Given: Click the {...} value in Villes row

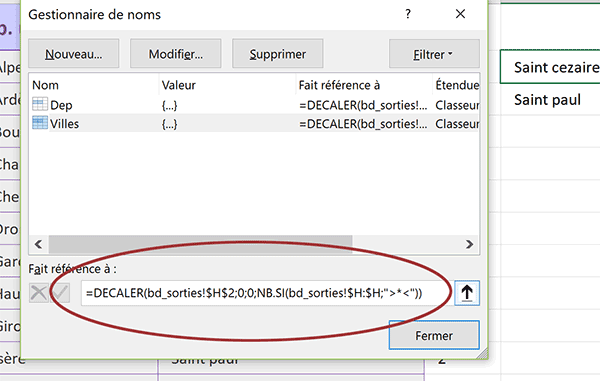Looking at the screenshot, I should pyautogui.click(x=170, y=124).
